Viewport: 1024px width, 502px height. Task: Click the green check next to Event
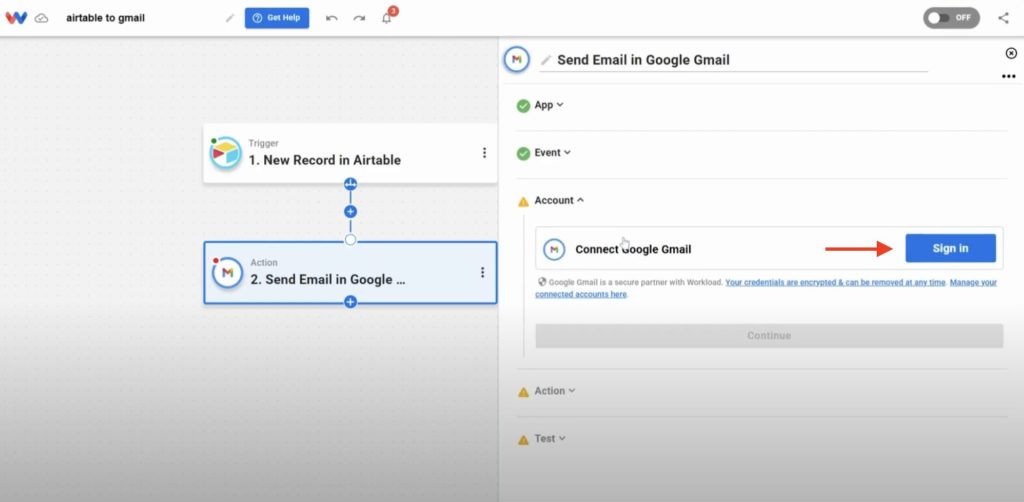[x=523, y=153]
